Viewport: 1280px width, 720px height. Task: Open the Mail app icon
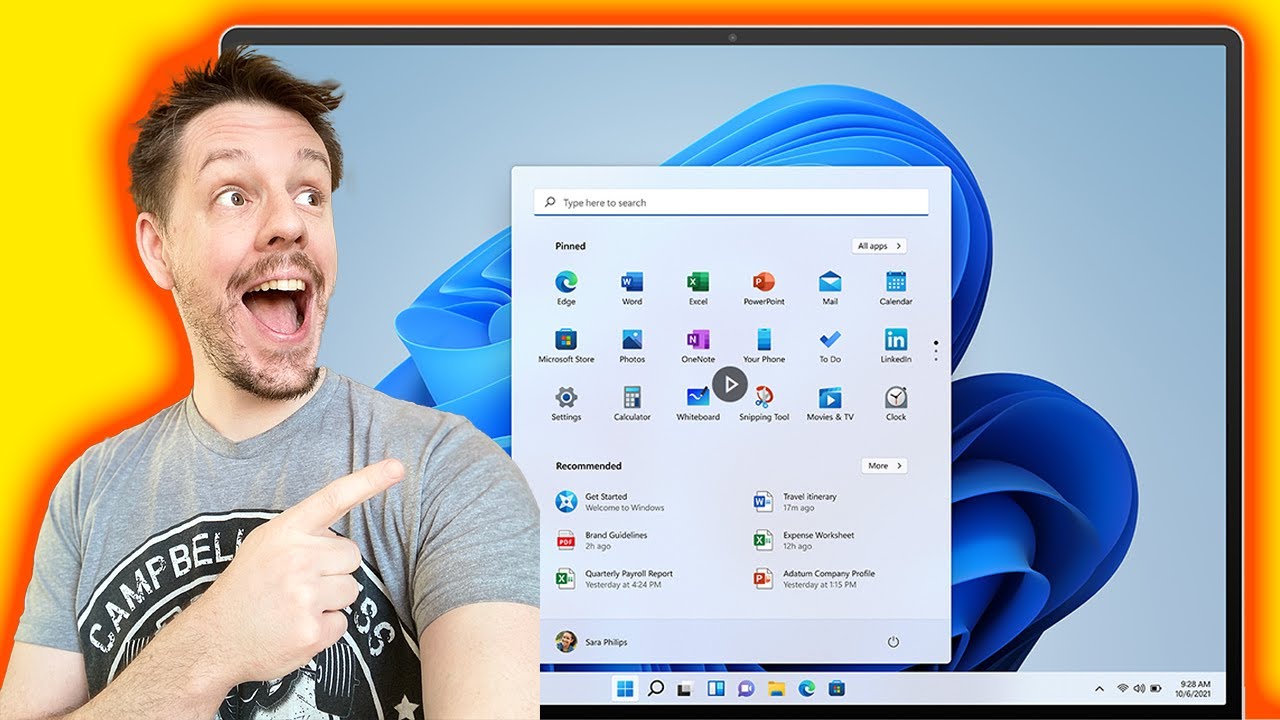click(830, 287)
